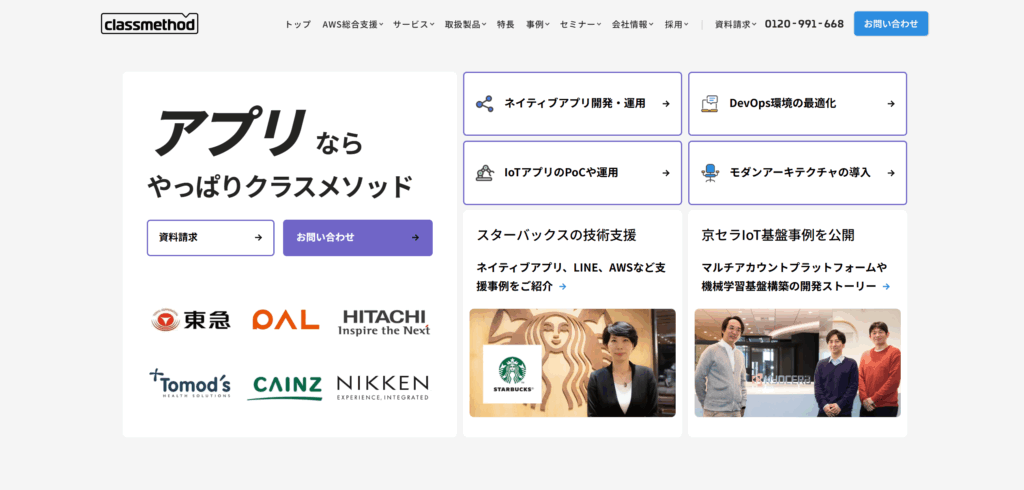Open the スターバックスの技術支援 heading
The width and height of the screenshot is (1024, 490).
pos(556,235)
